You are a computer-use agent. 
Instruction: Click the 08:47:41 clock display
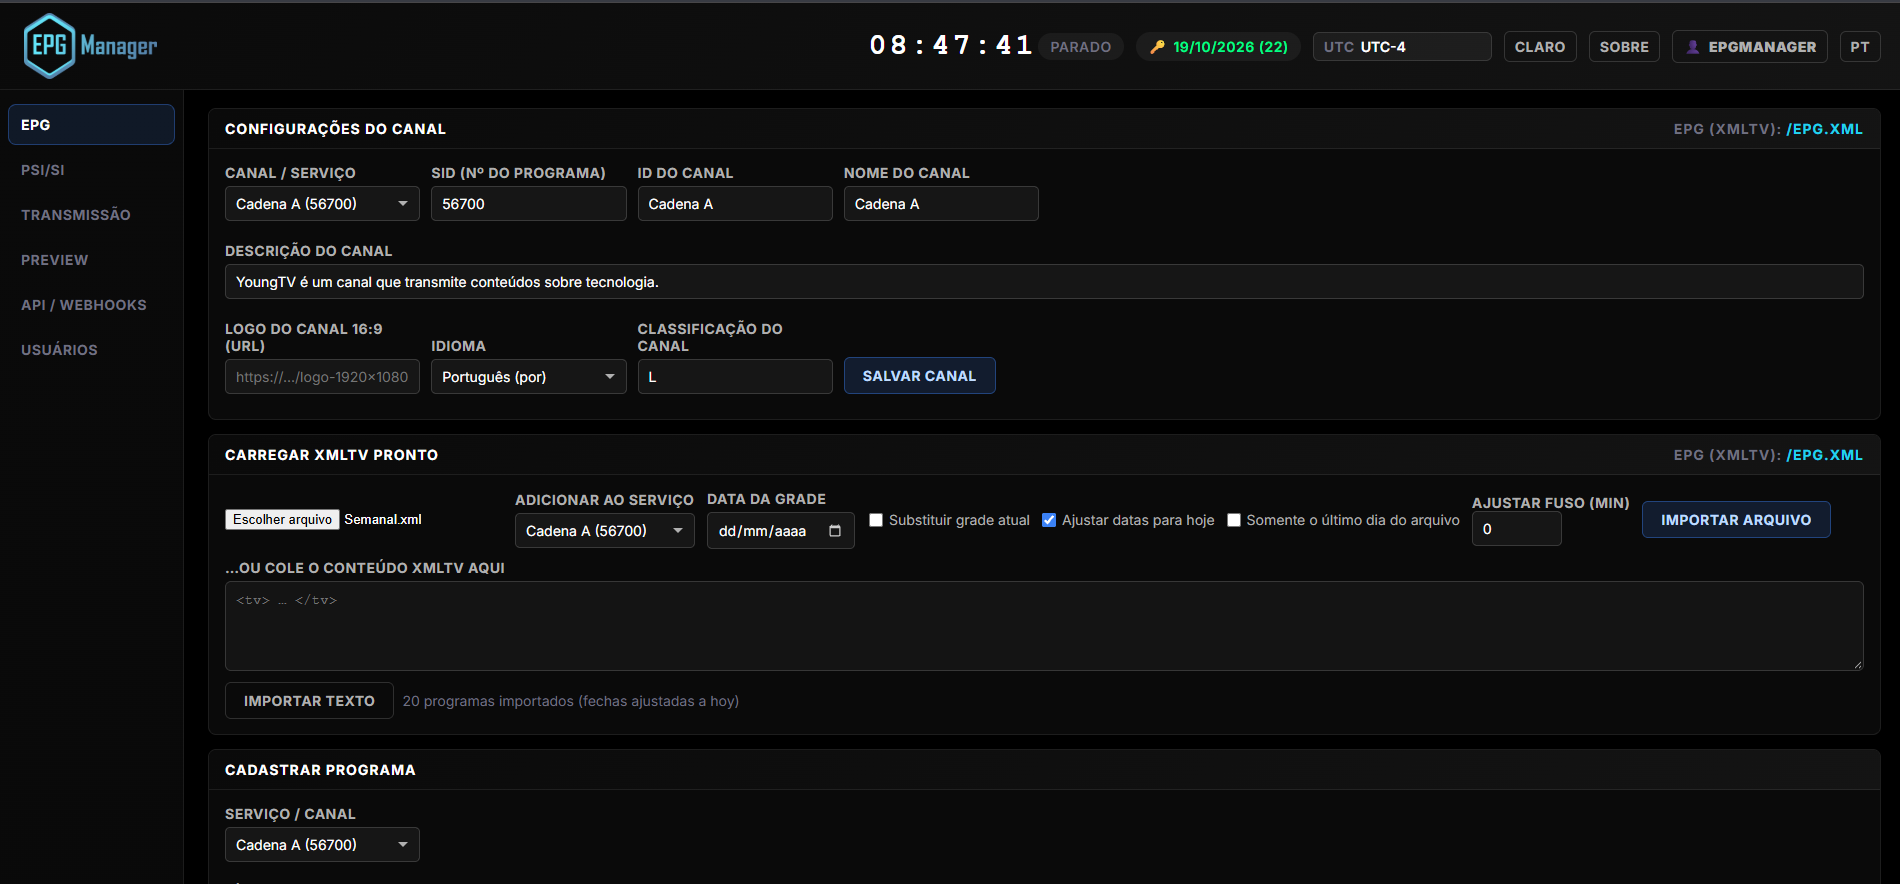[x=950, y=46]
